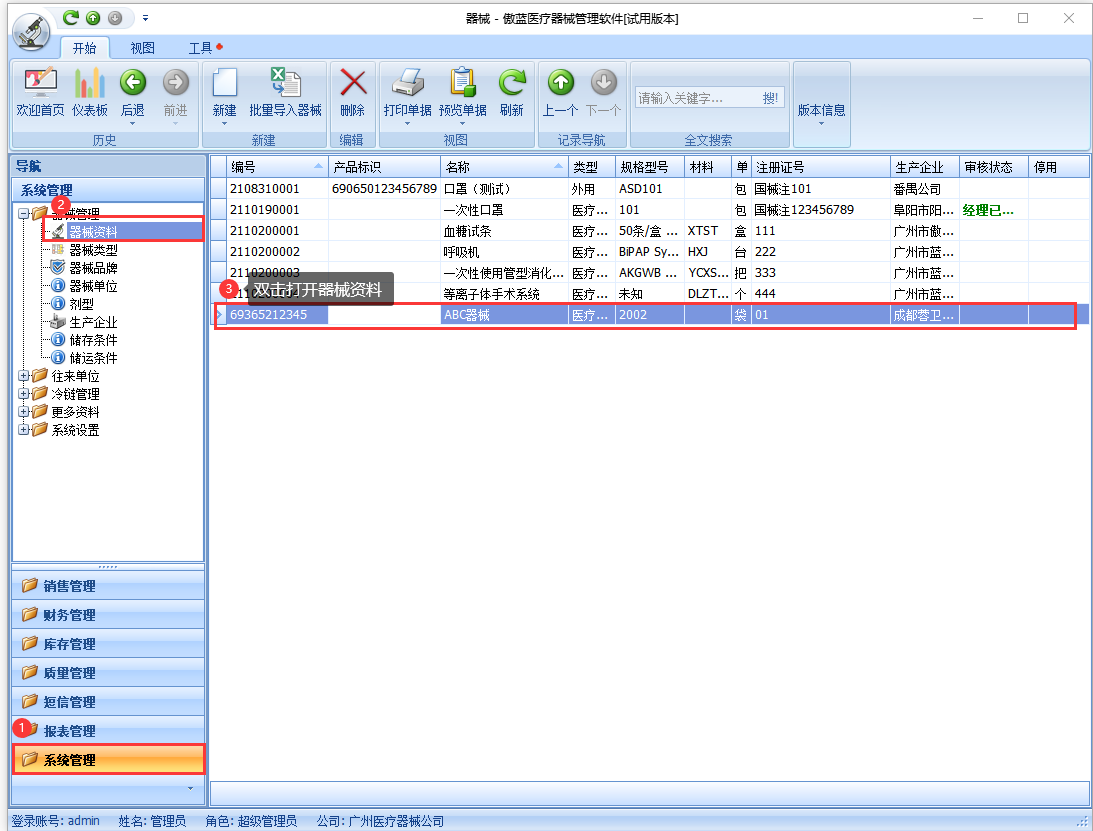
Task: Select 器械资料 in the navigation tree
Action: [93, 231]
